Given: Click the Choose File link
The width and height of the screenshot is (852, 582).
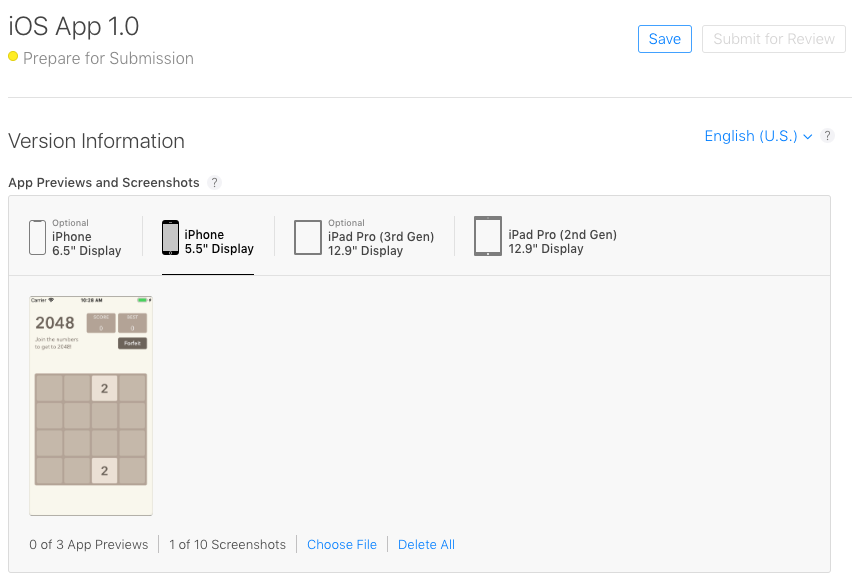Looking at the screenshot, I should 342,545.
